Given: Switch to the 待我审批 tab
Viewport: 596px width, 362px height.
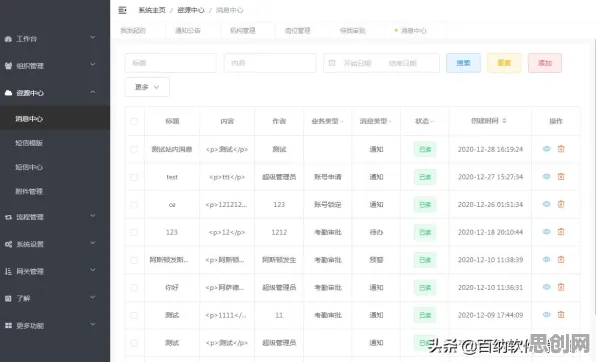Looking at the screenshot, I should tap(353, 31).
